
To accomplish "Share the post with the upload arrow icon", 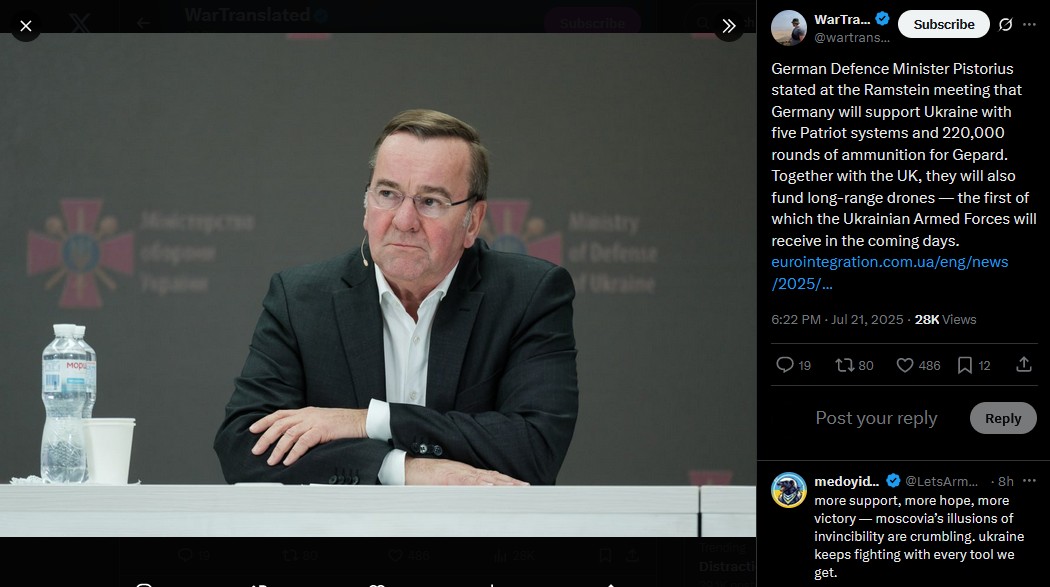I will point(1023,365).
